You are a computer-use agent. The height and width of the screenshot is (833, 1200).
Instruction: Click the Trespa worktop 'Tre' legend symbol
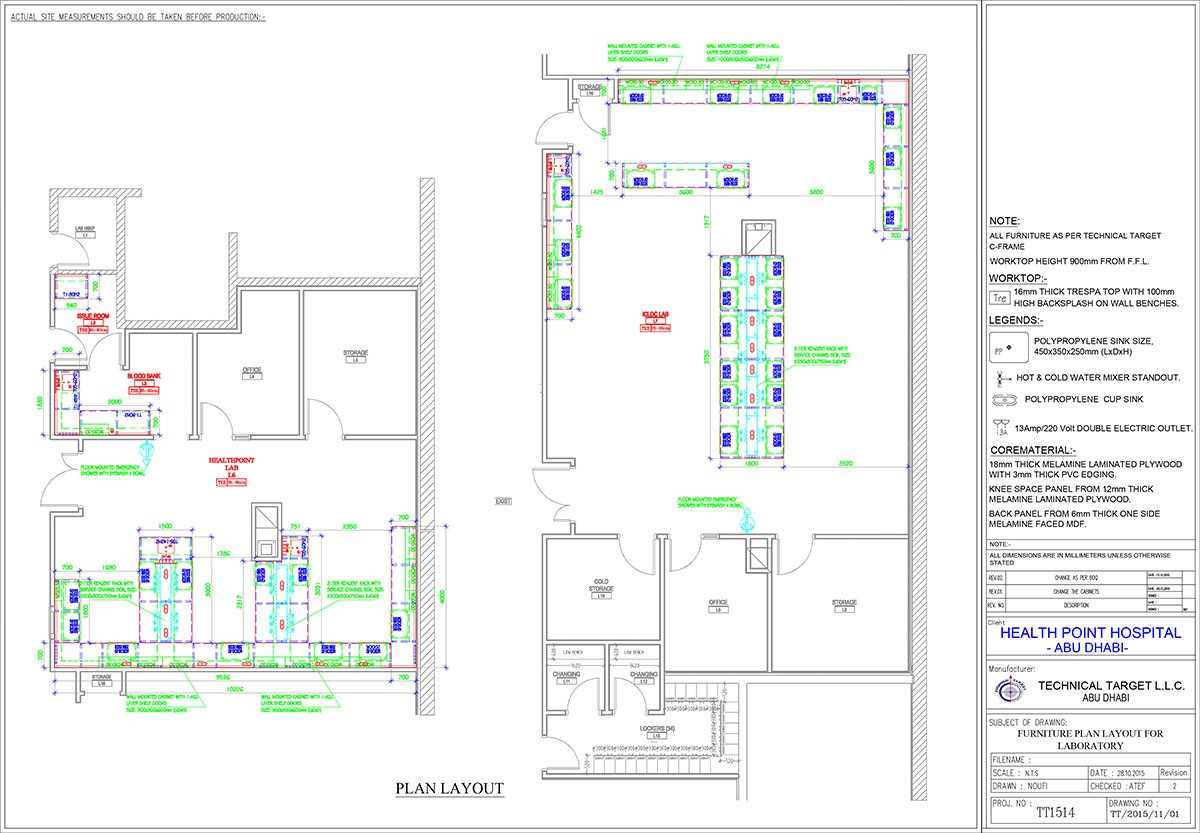pyautogui.click(x=998, y=297)
